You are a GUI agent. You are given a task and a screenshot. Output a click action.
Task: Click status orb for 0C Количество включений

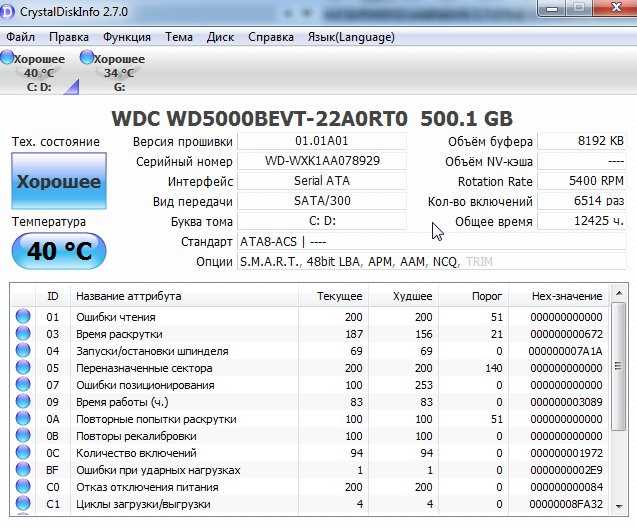coord(23,453)
